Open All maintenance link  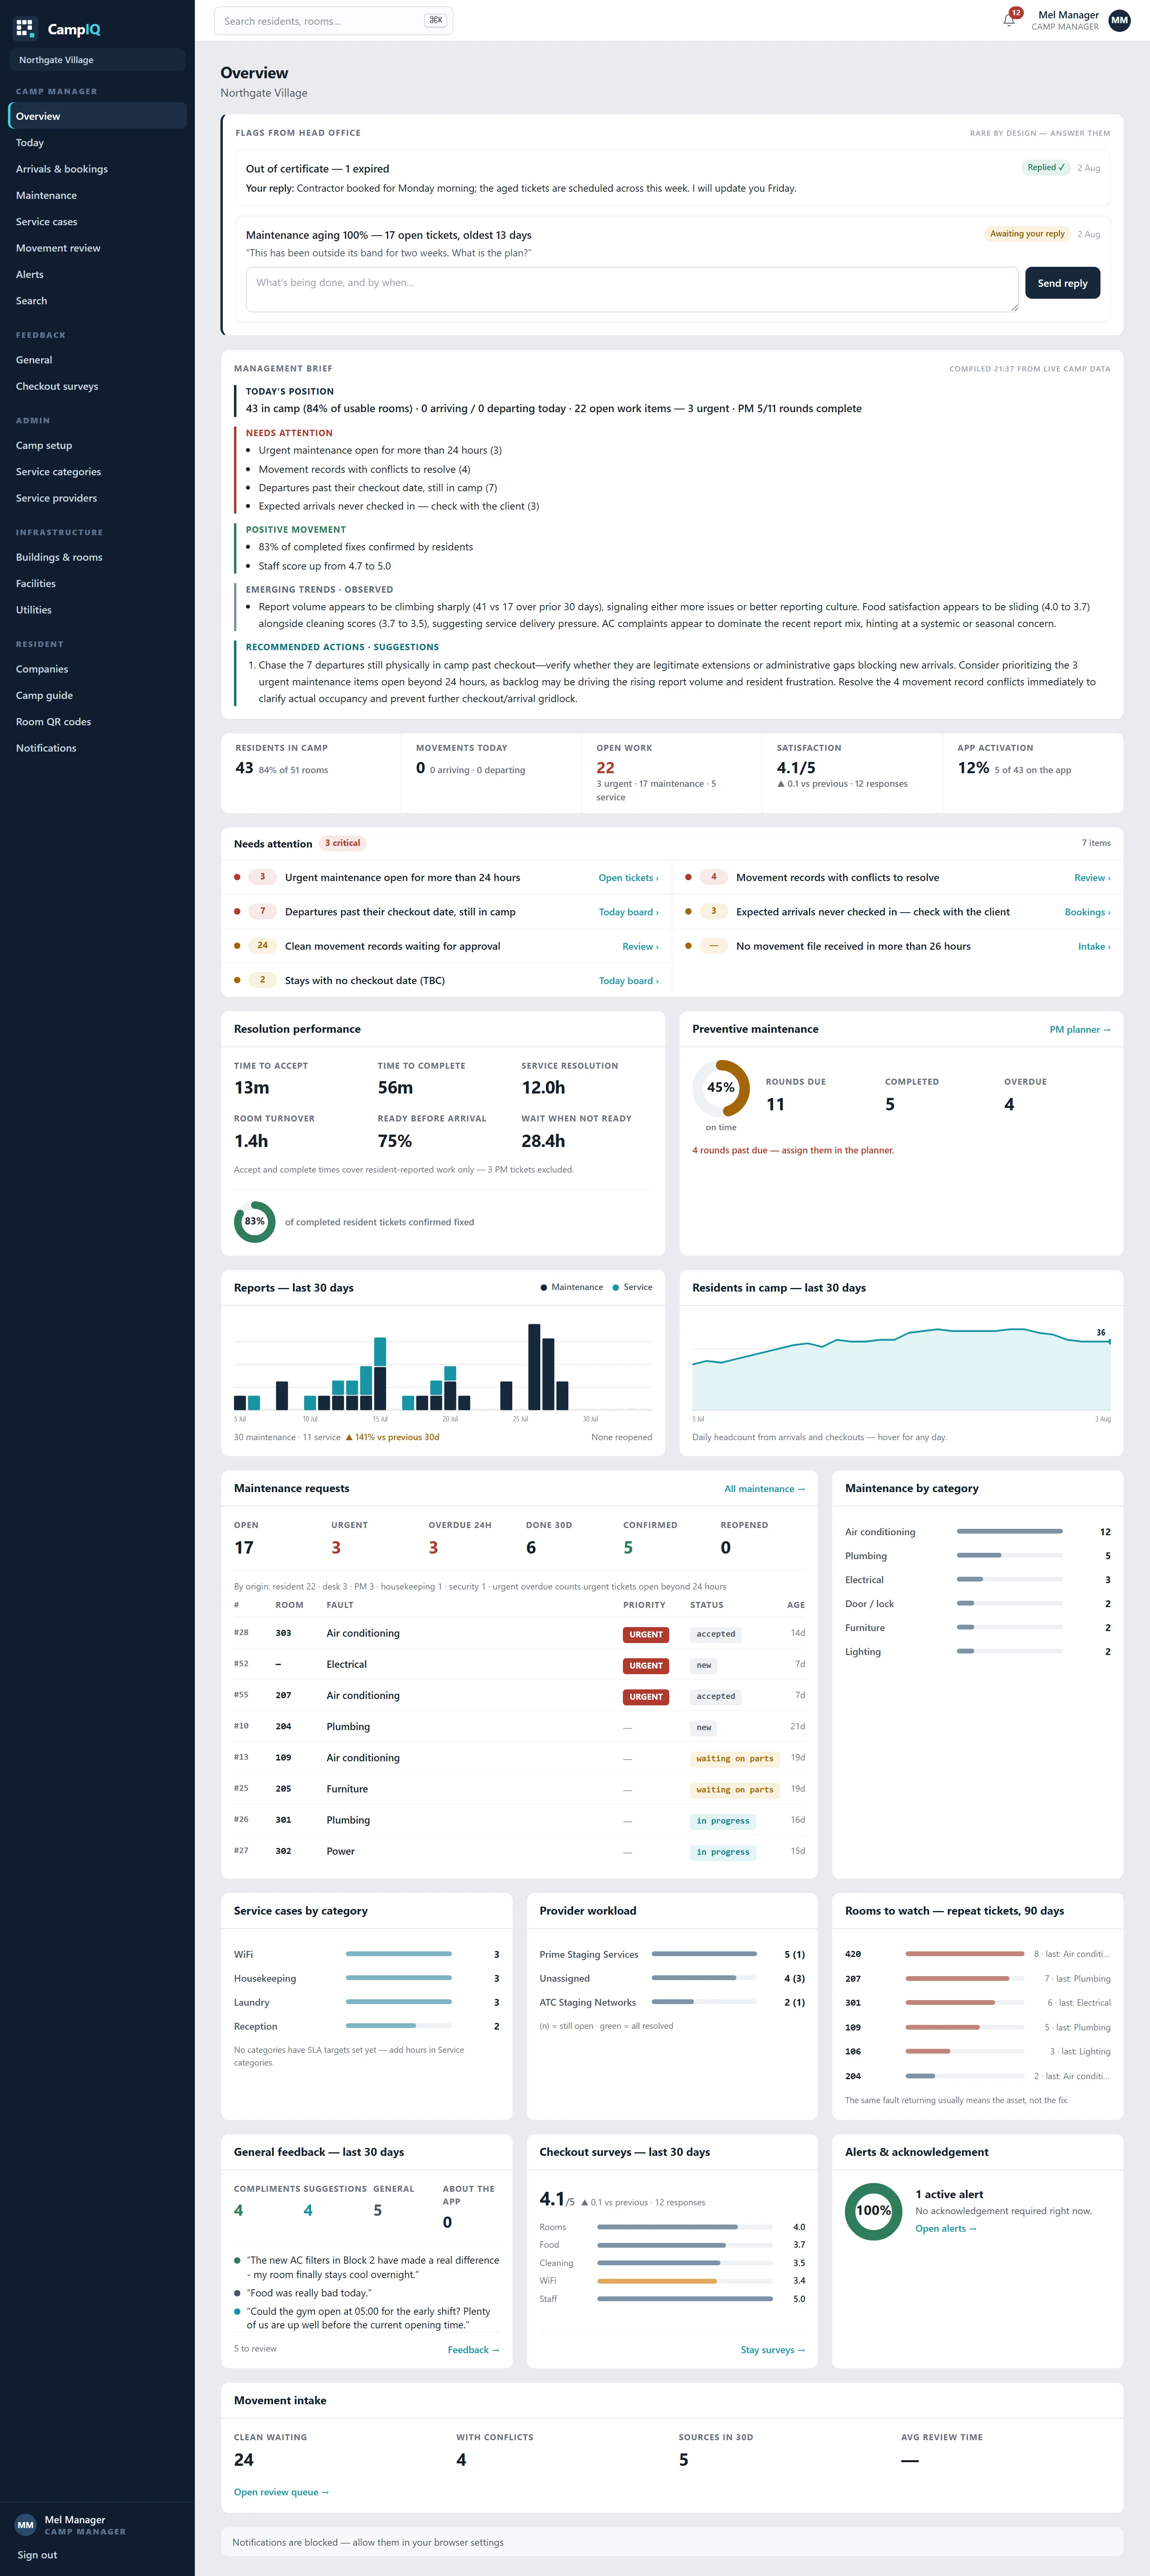pos(764,1489)
